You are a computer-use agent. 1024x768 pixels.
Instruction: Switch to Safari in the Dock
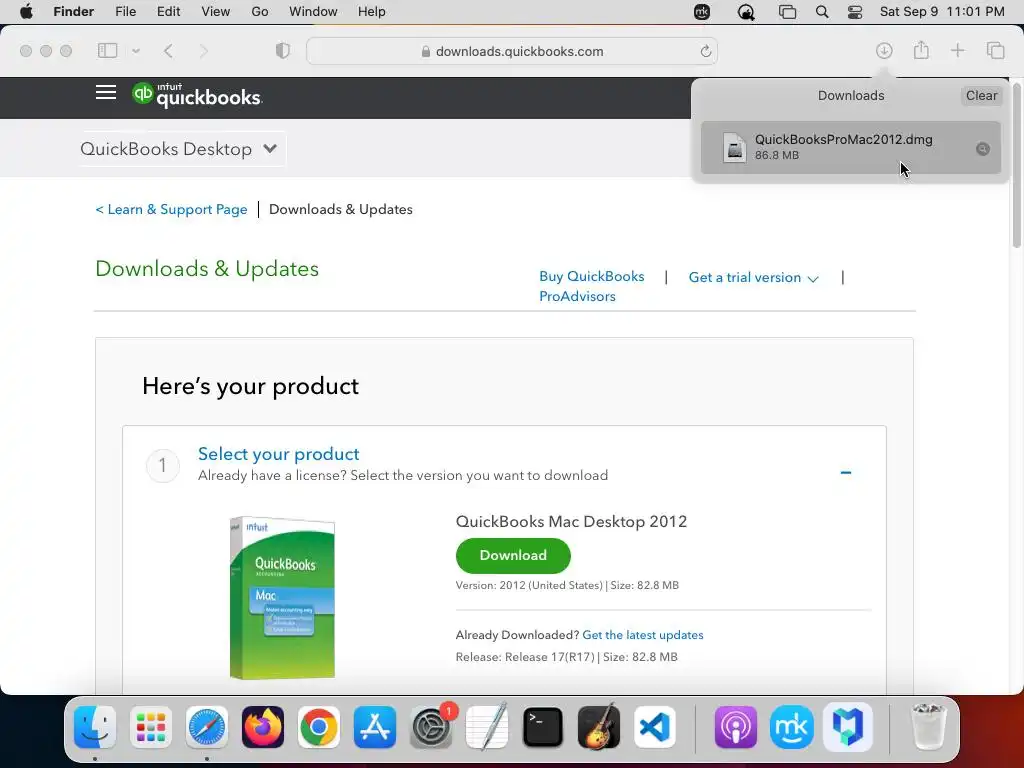[207, 727]
